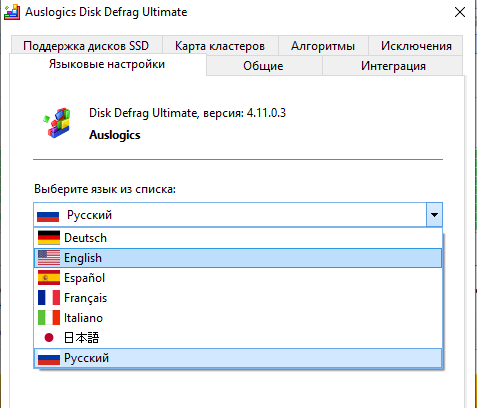Click the version text 4.11.0.3
This screenshot has height=408, width=477.
pos(266,113)
